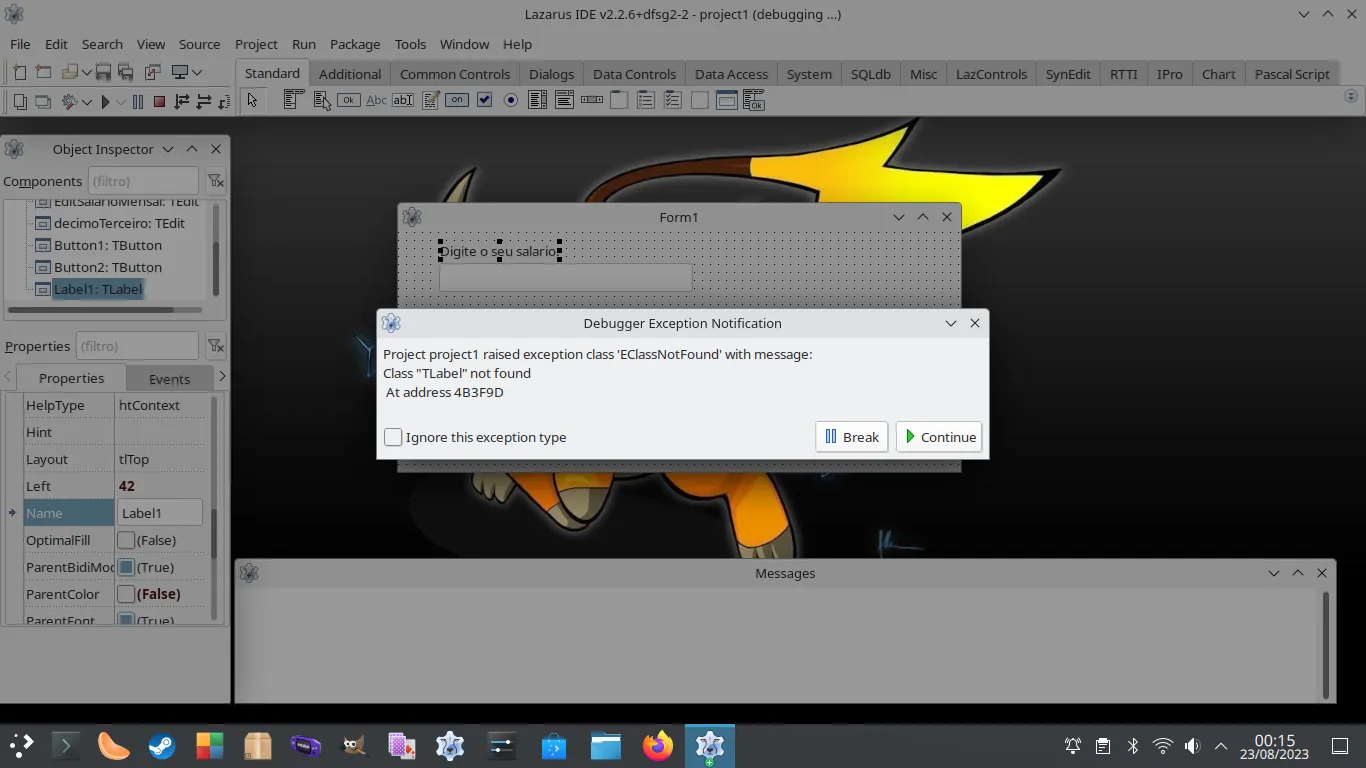Select the TMemo component icon
Image resolution: width=1366 pixels, height=768 pixels.
(x=430, y=100)
